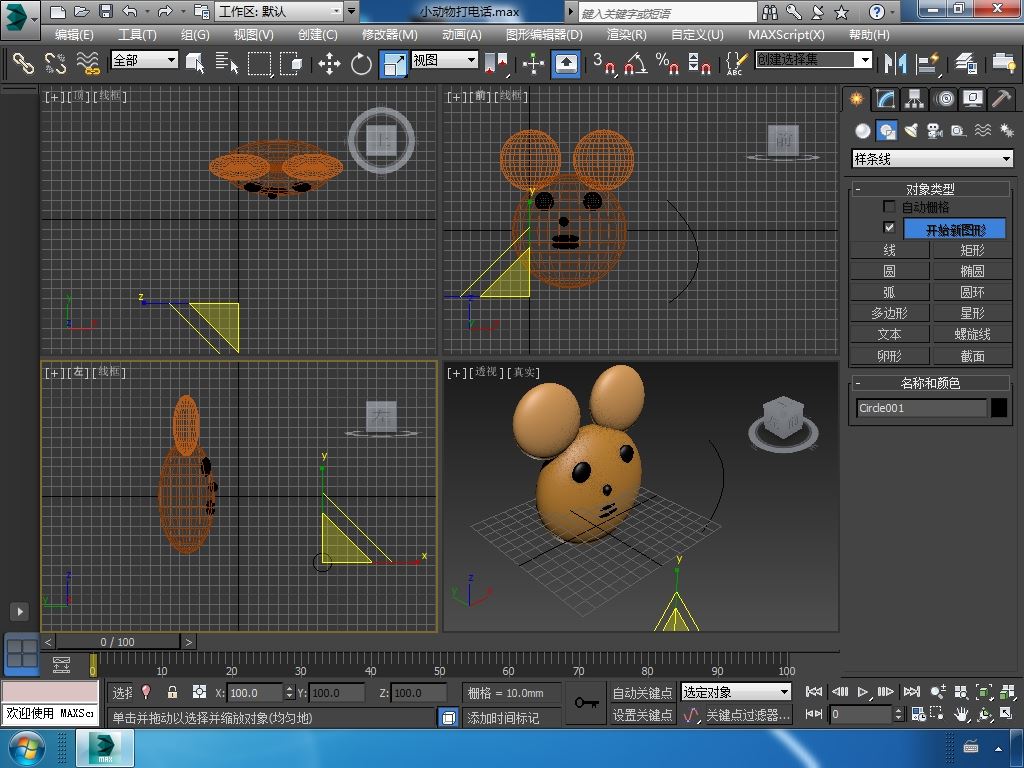The width and height of the screenshot is (1024, 768).
Task: Open the 工作区: 默认 workspace dropdown
Action: 280,11
